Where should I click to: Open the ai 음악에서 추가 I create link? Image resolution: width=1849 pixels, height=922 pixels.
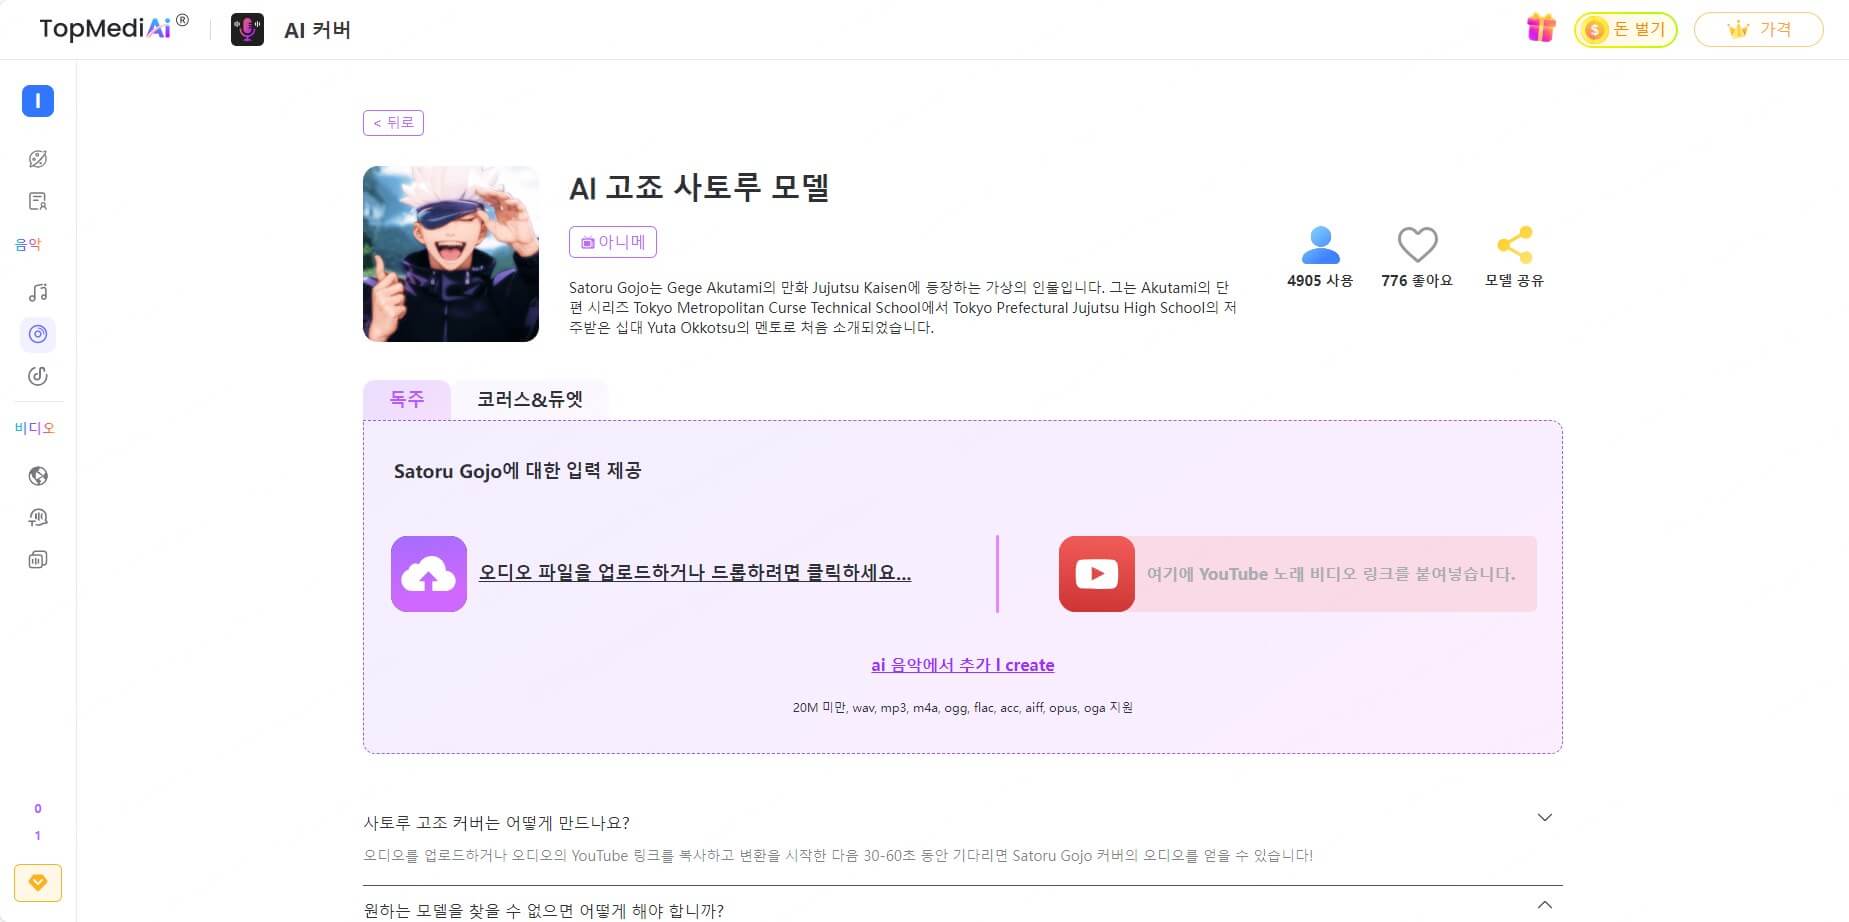[x=963, y=665]
